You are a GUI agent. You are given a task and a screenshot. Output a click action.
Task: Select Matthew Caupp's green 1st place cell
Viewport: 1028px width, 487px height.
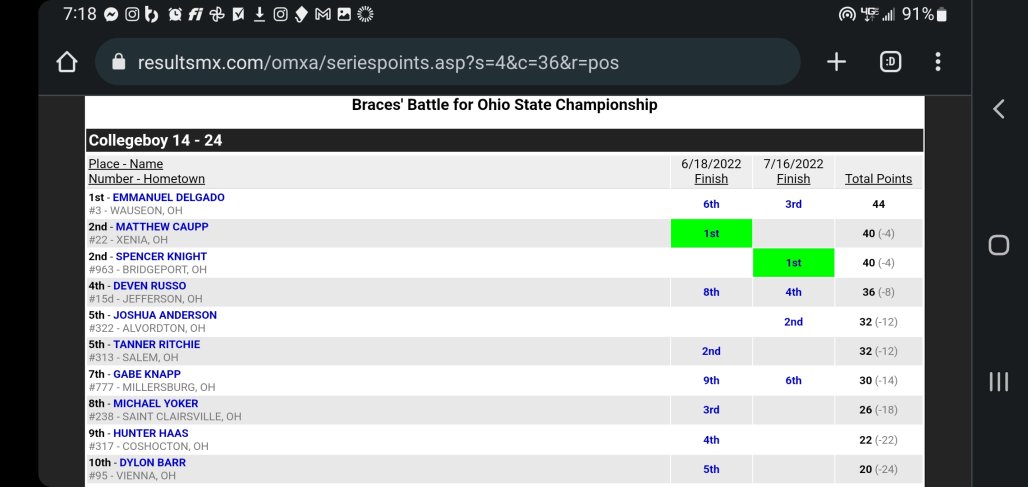[711, 233]
